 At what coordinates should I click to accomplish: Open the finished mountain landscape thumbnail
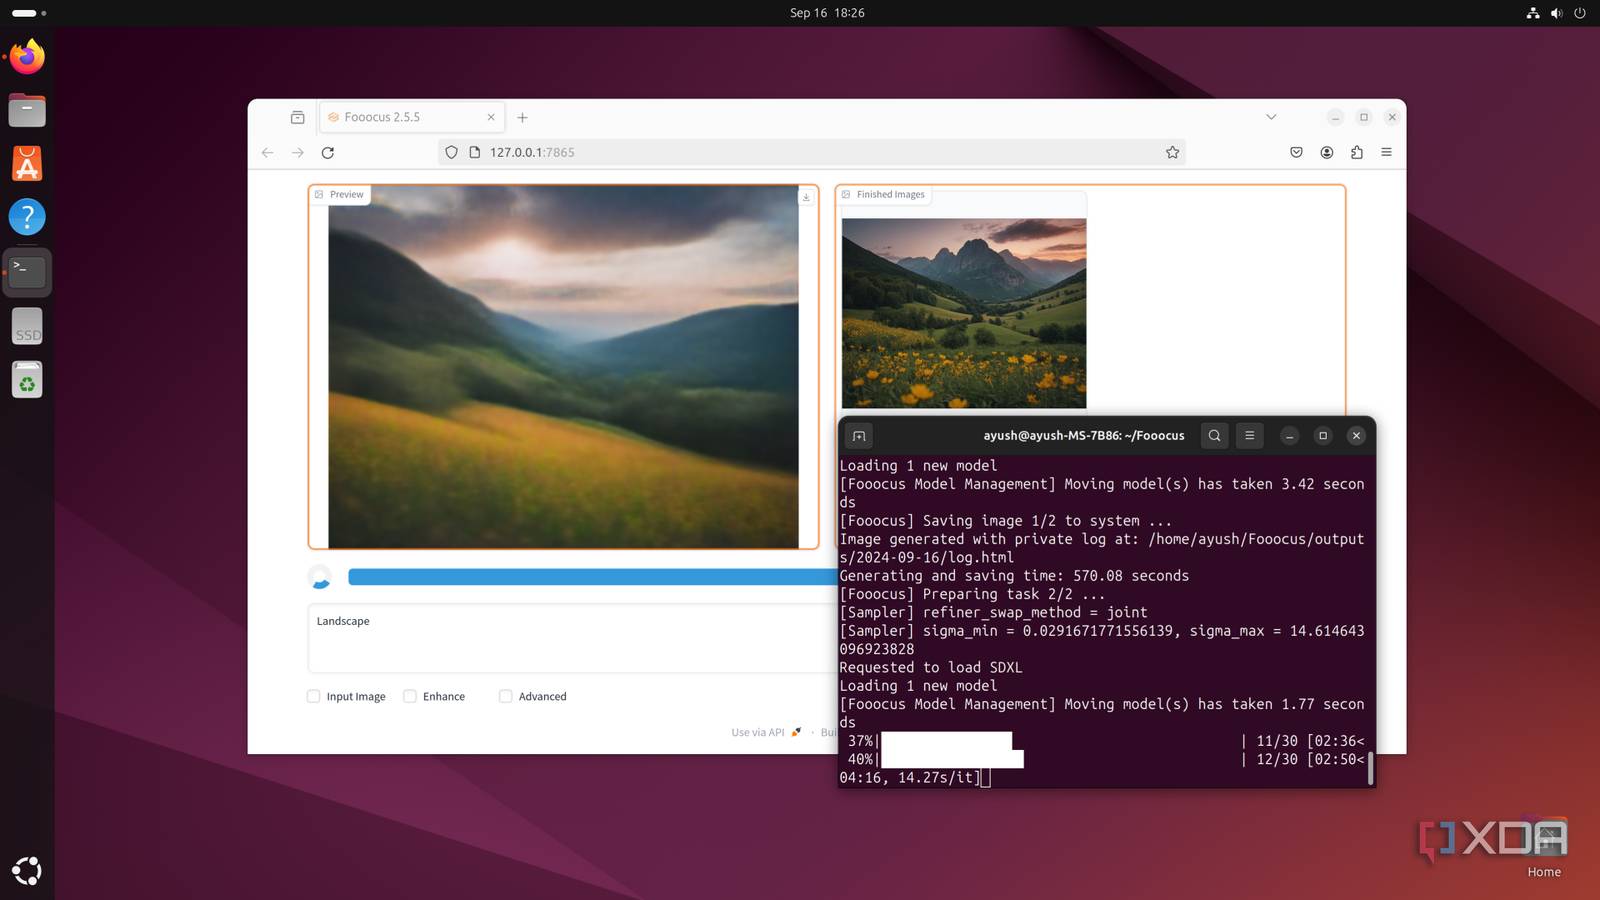point(964,313)
